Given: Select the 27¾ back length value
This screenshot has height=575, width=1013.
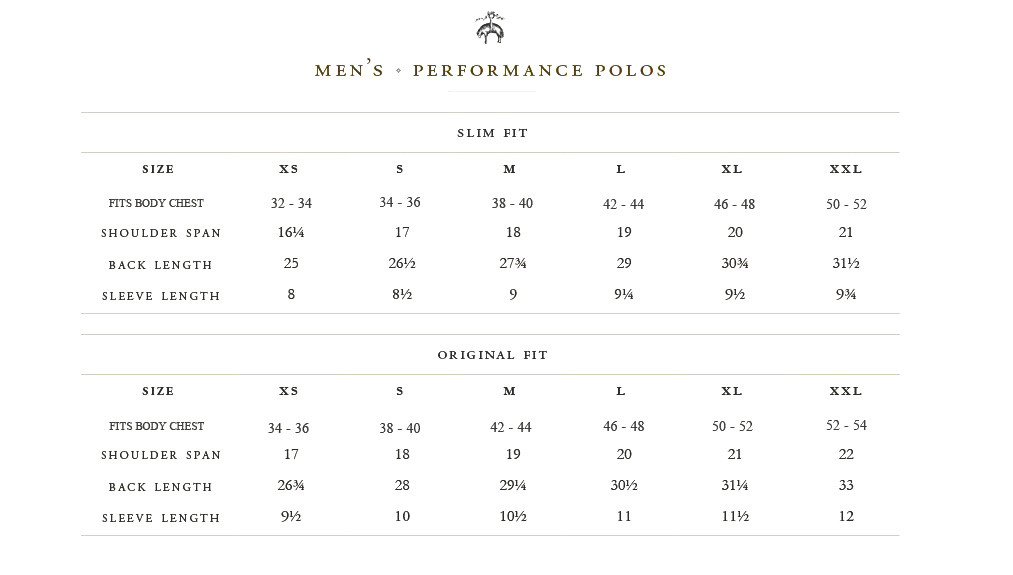Looking at the screenshot, I should [x=512, y=264].
